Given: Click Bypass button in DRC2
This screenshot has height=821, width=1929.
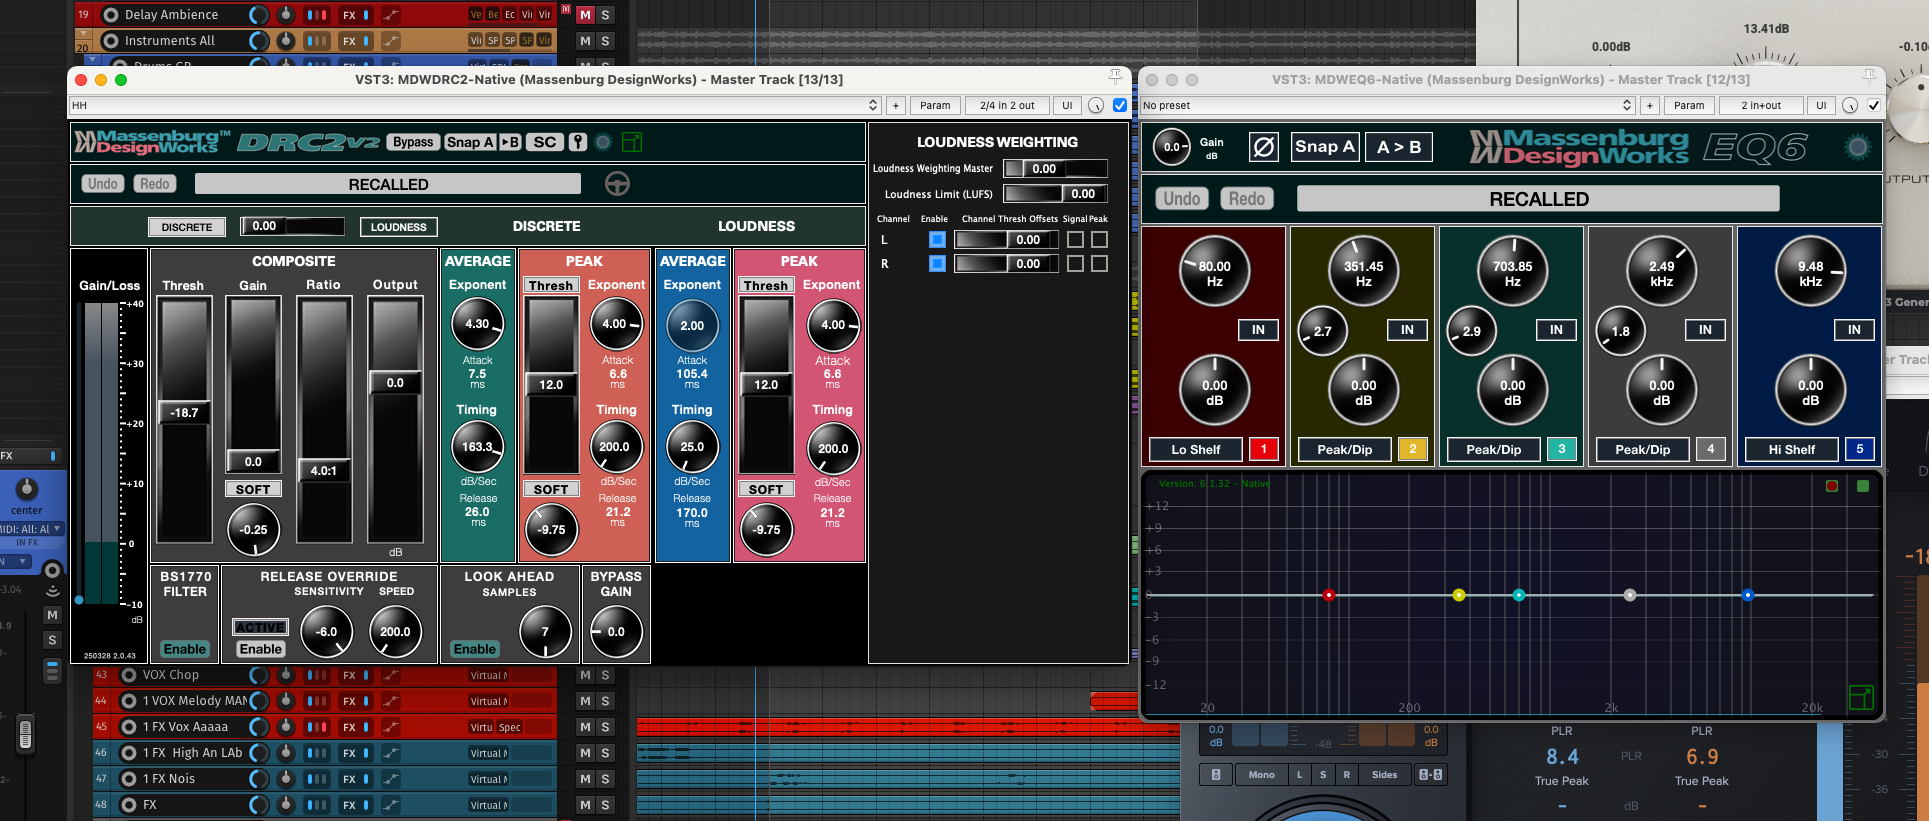Looking at the screenshot, I should coord(413,142).
